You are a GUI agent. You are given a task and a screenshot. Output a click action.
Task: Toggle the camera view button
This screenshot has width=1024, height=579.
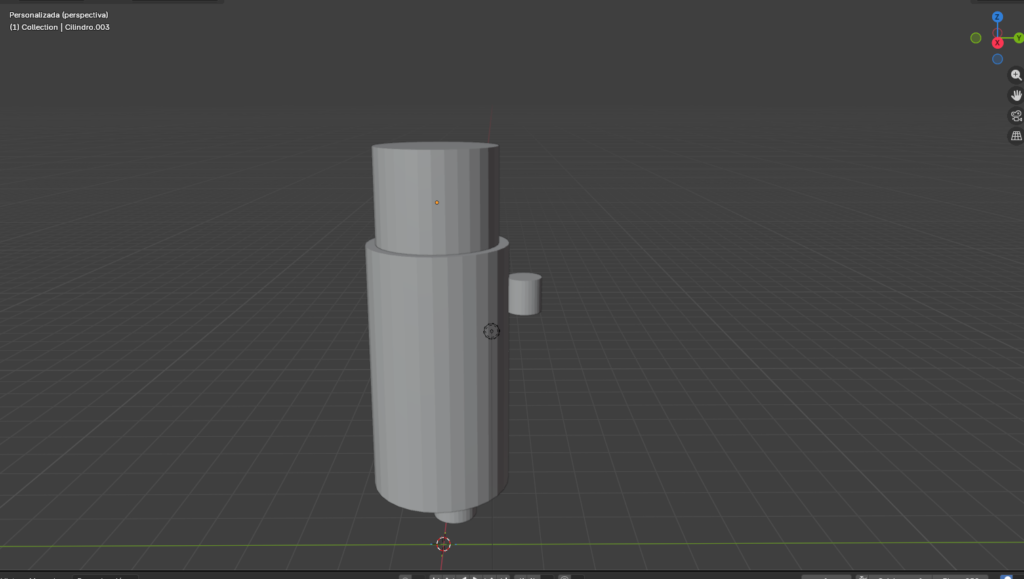(x=1016, y=116)
